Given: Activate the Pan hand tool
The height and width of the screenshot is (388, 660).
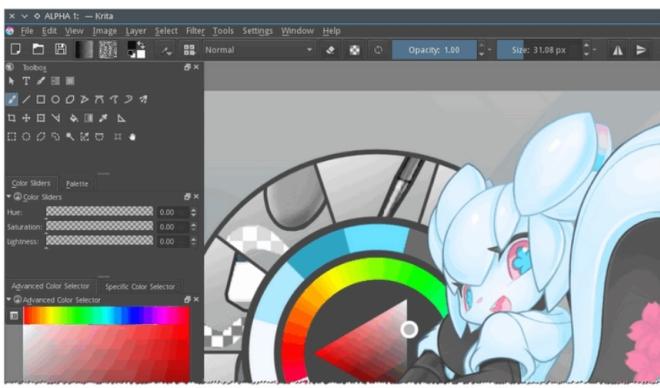Looking at the screenshot, I should pyautogui.click(x=132, y=137).
